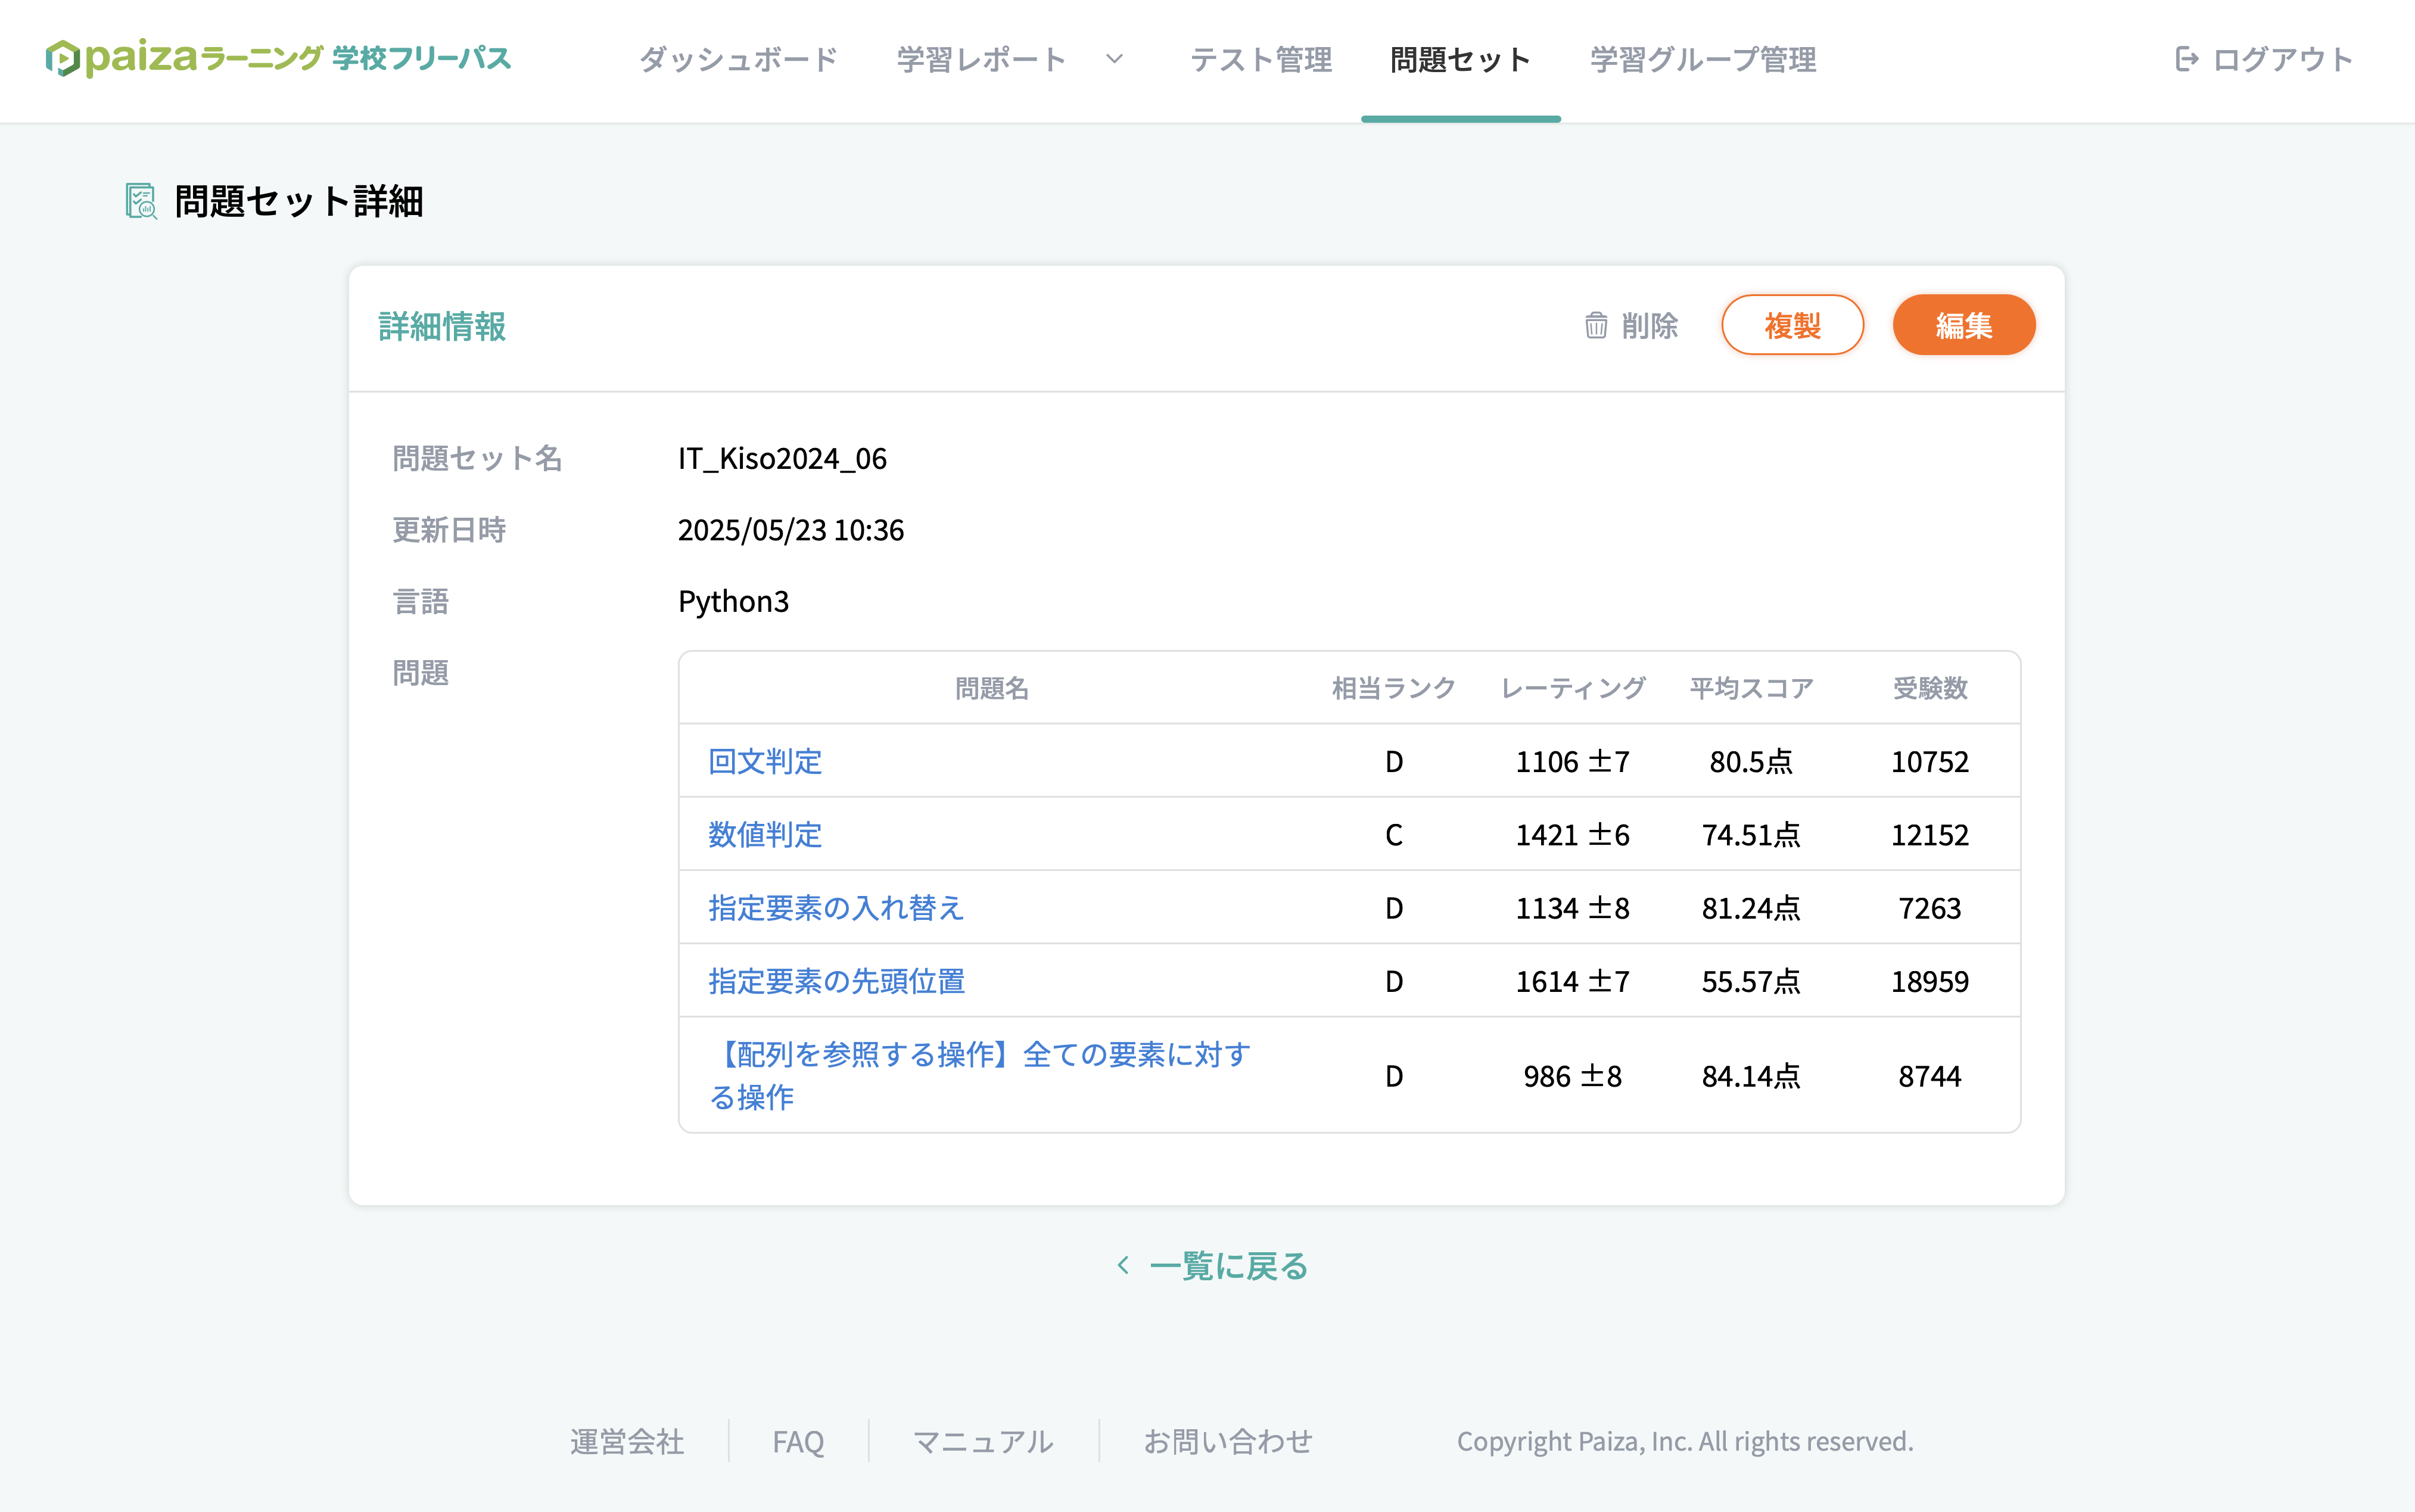Open the マニュアル footer link
The width and height of the screenshot is (2415, 1512).
tap(983, 1441)
